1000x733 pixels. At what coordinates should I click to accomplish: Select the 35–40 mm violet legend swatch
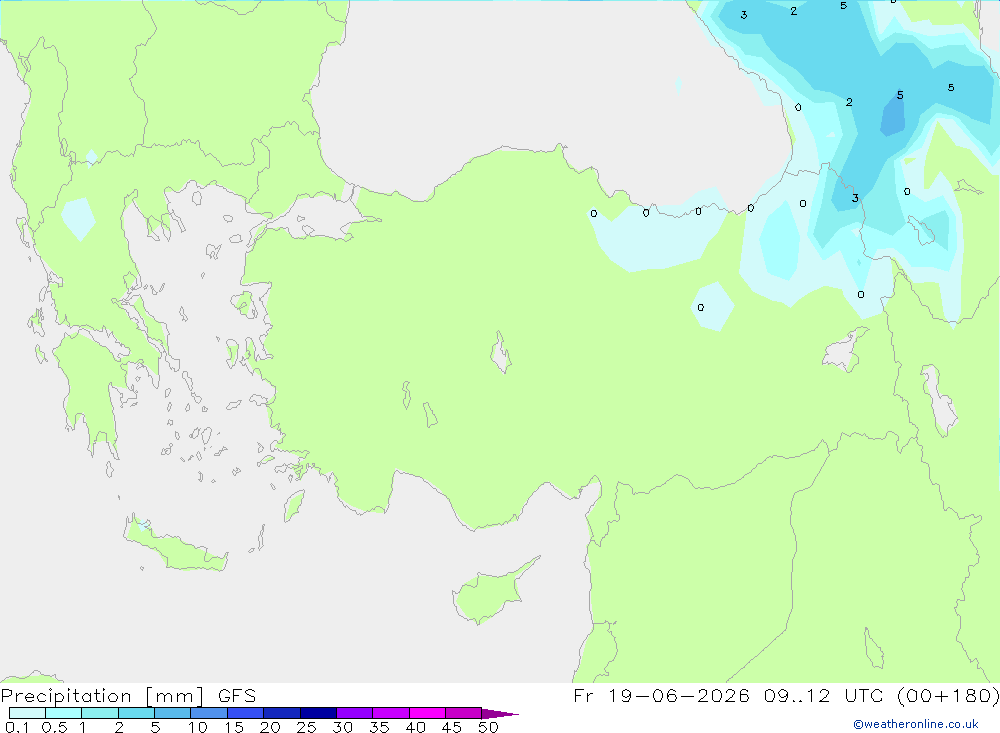[390, 713]
